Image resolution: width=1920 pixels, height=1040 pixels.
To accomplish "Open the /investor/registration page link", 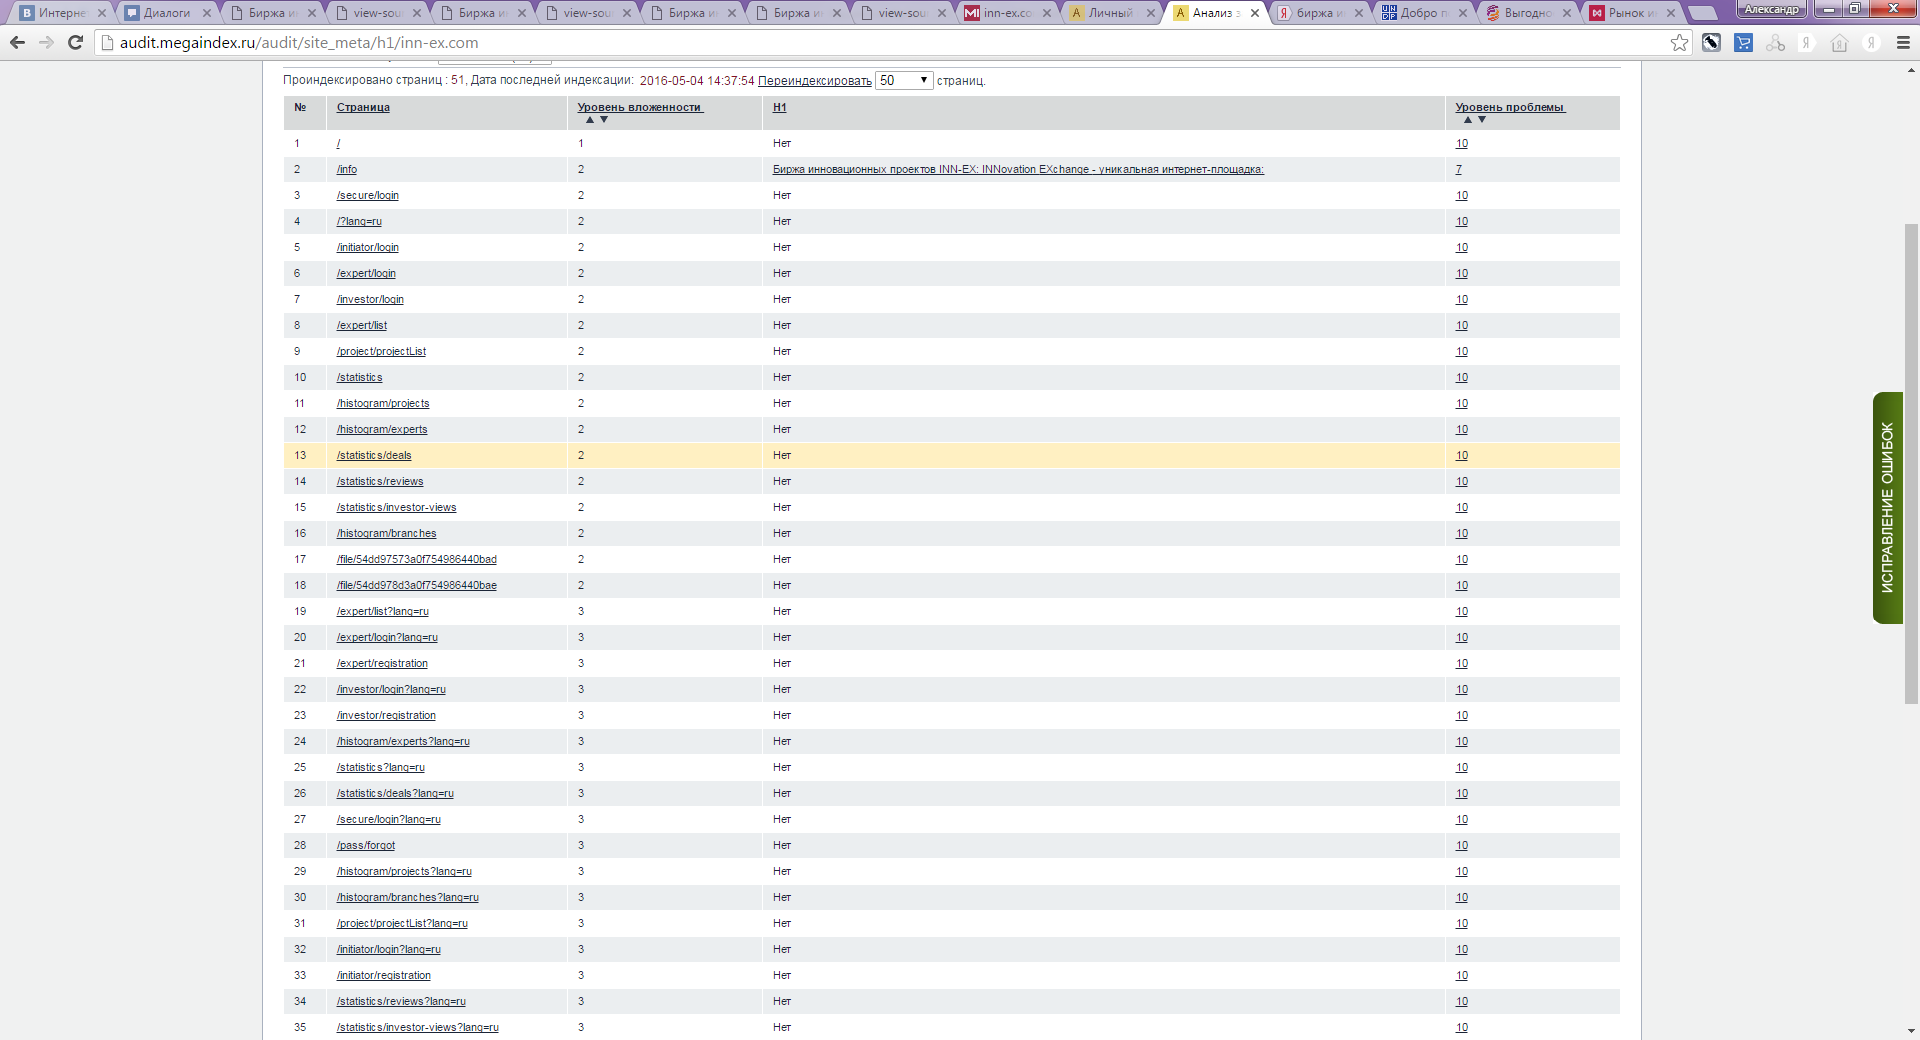I will (x=386, y=715).
